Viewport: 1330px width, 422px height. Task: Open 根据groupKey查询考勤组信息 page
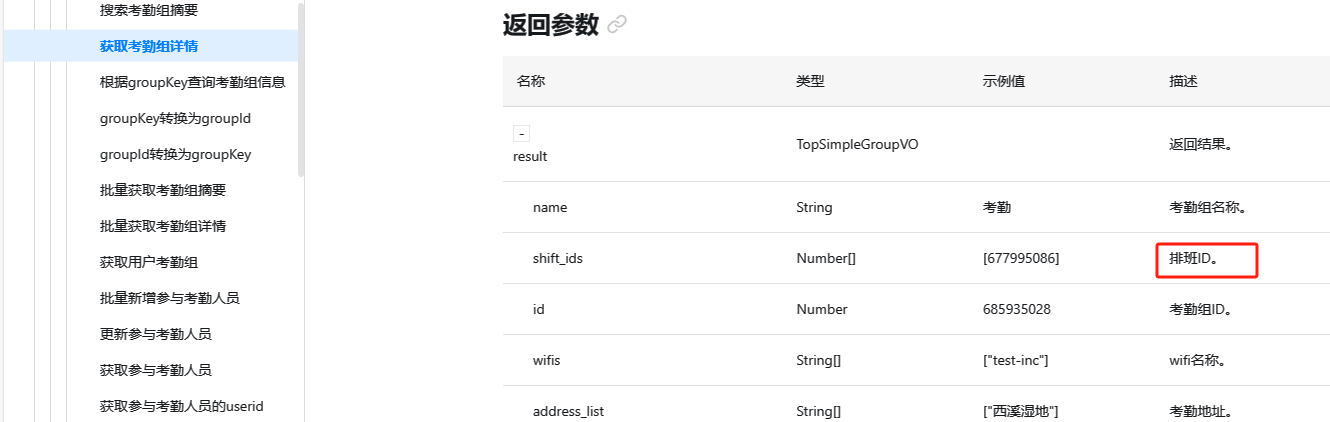192,82
